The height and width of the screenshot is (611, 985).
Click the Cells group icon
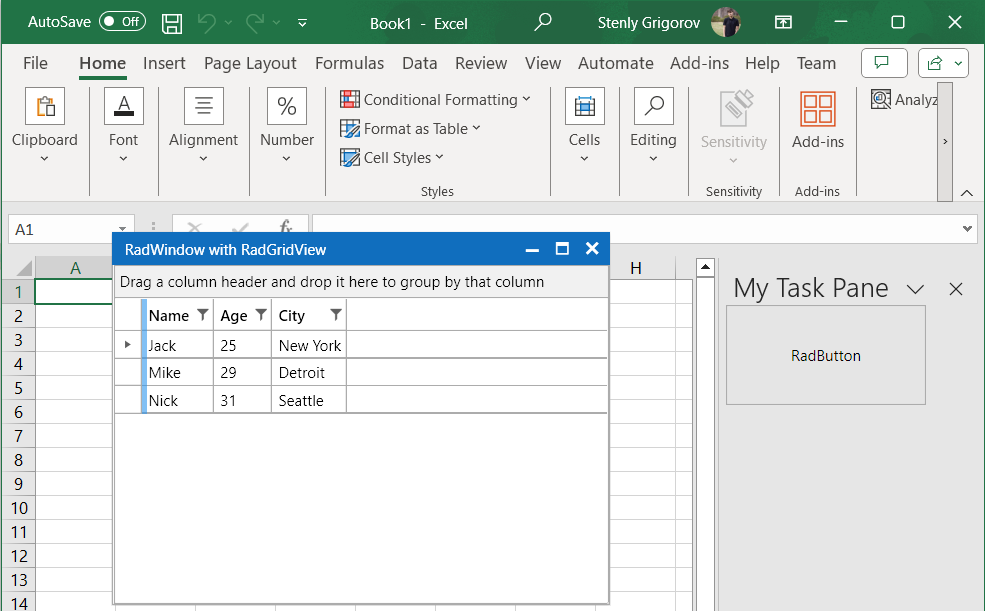[x=584, y=105]
